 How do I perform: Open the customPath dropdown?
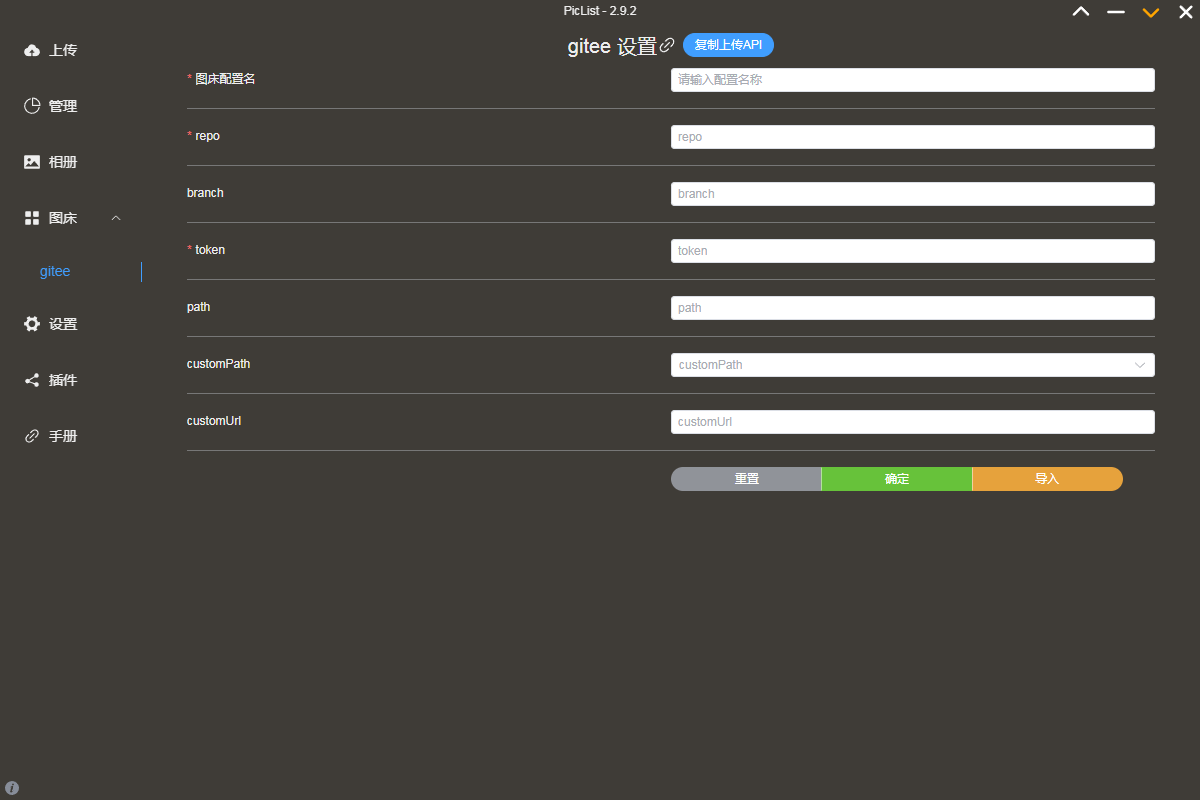pyautogui.click(x=912, y=365)
